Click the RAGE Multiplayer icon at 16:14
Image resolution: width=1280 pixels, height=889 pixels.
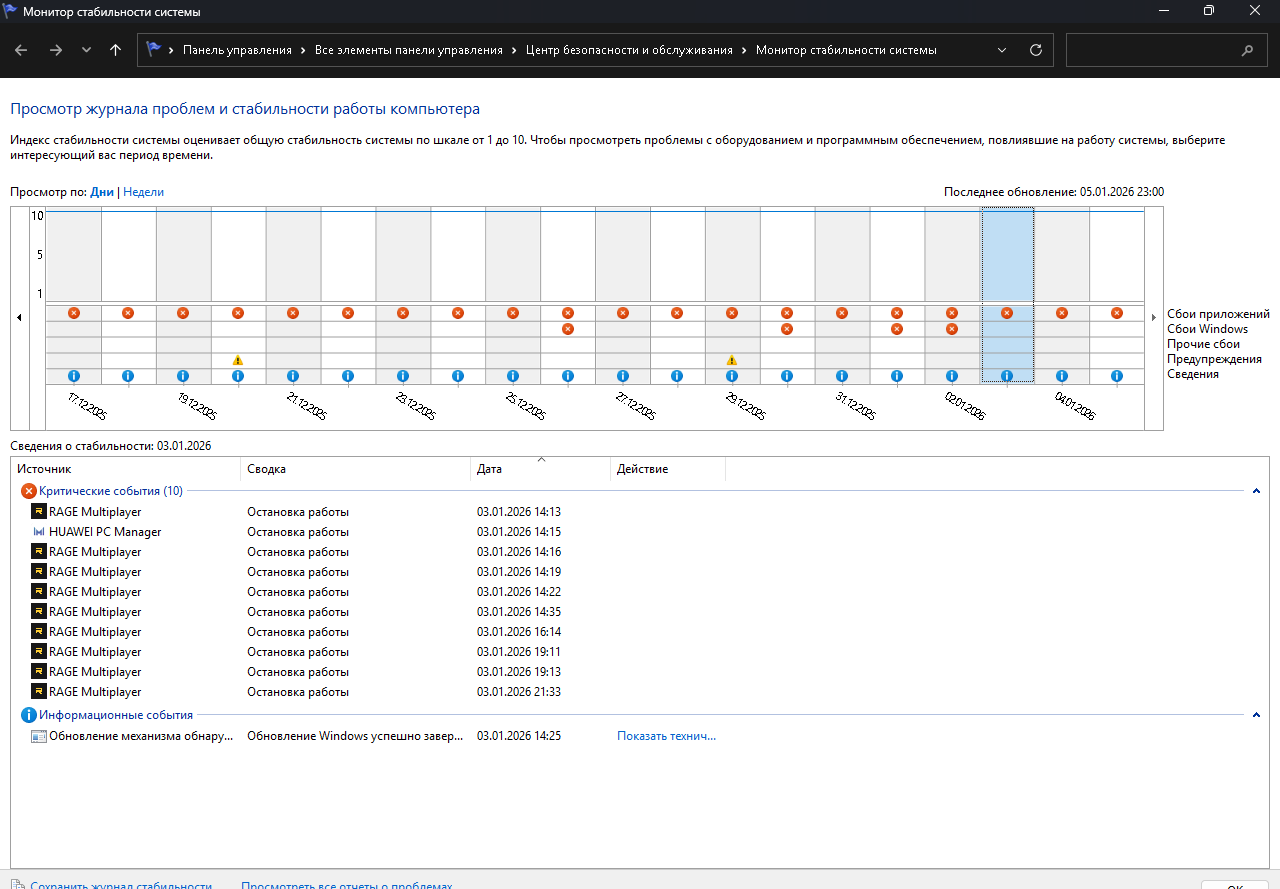coord(39,632)
